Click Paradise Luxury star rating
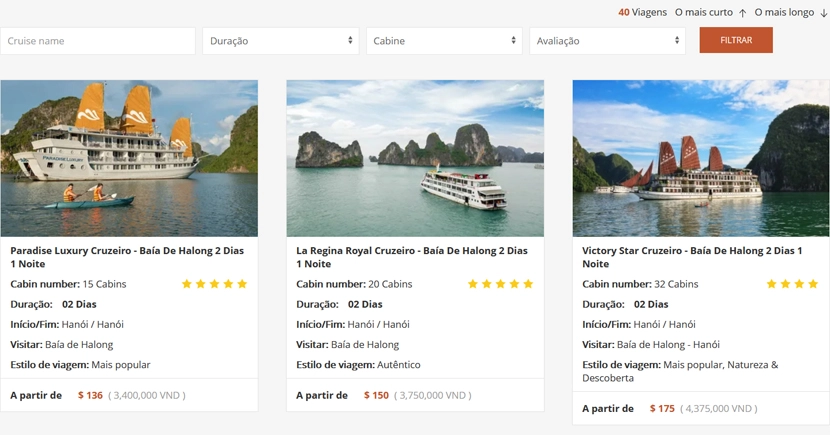830x435 pixels. tap(214, 284)
